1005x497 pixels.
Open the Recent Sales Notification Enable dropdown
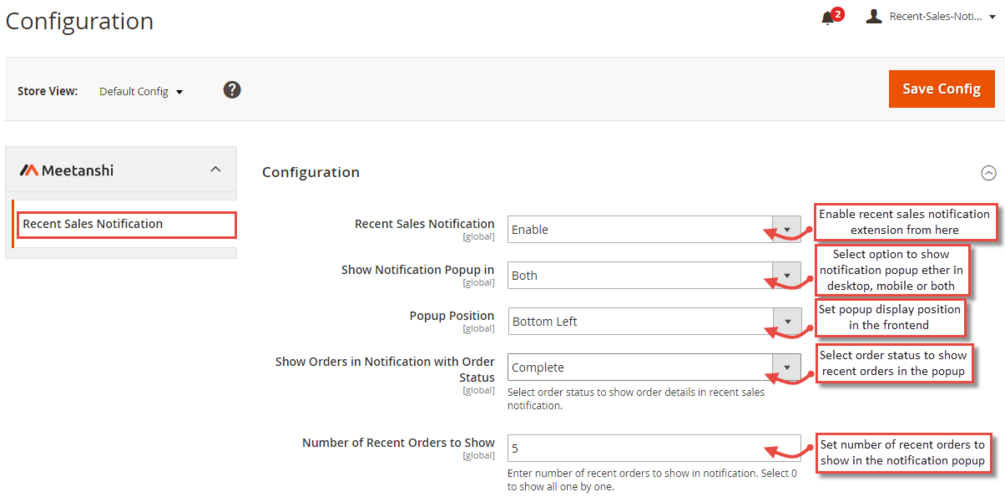654,229
